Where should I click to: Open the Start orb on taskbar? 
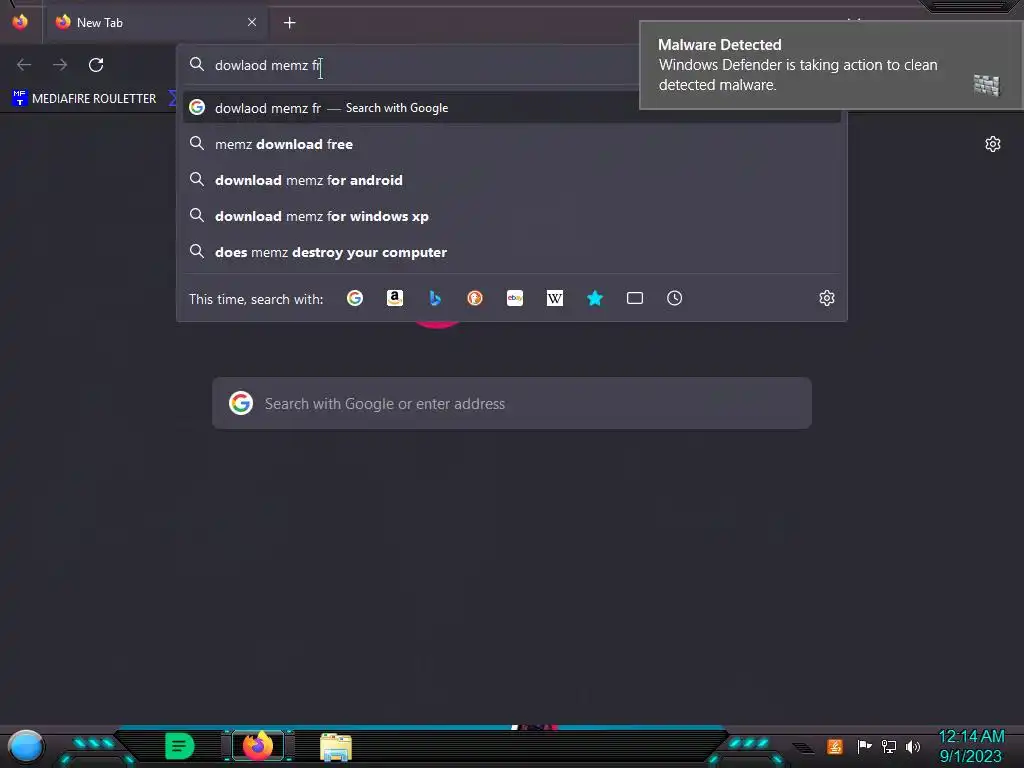coord(26,746)
